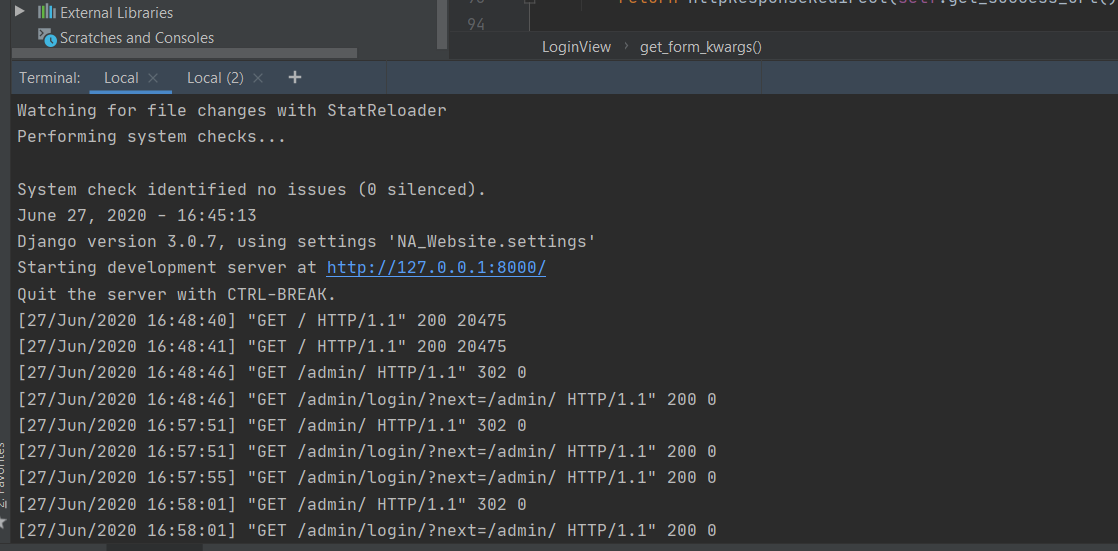Switch to the Local (2) terminal tab

coord(215,78)
